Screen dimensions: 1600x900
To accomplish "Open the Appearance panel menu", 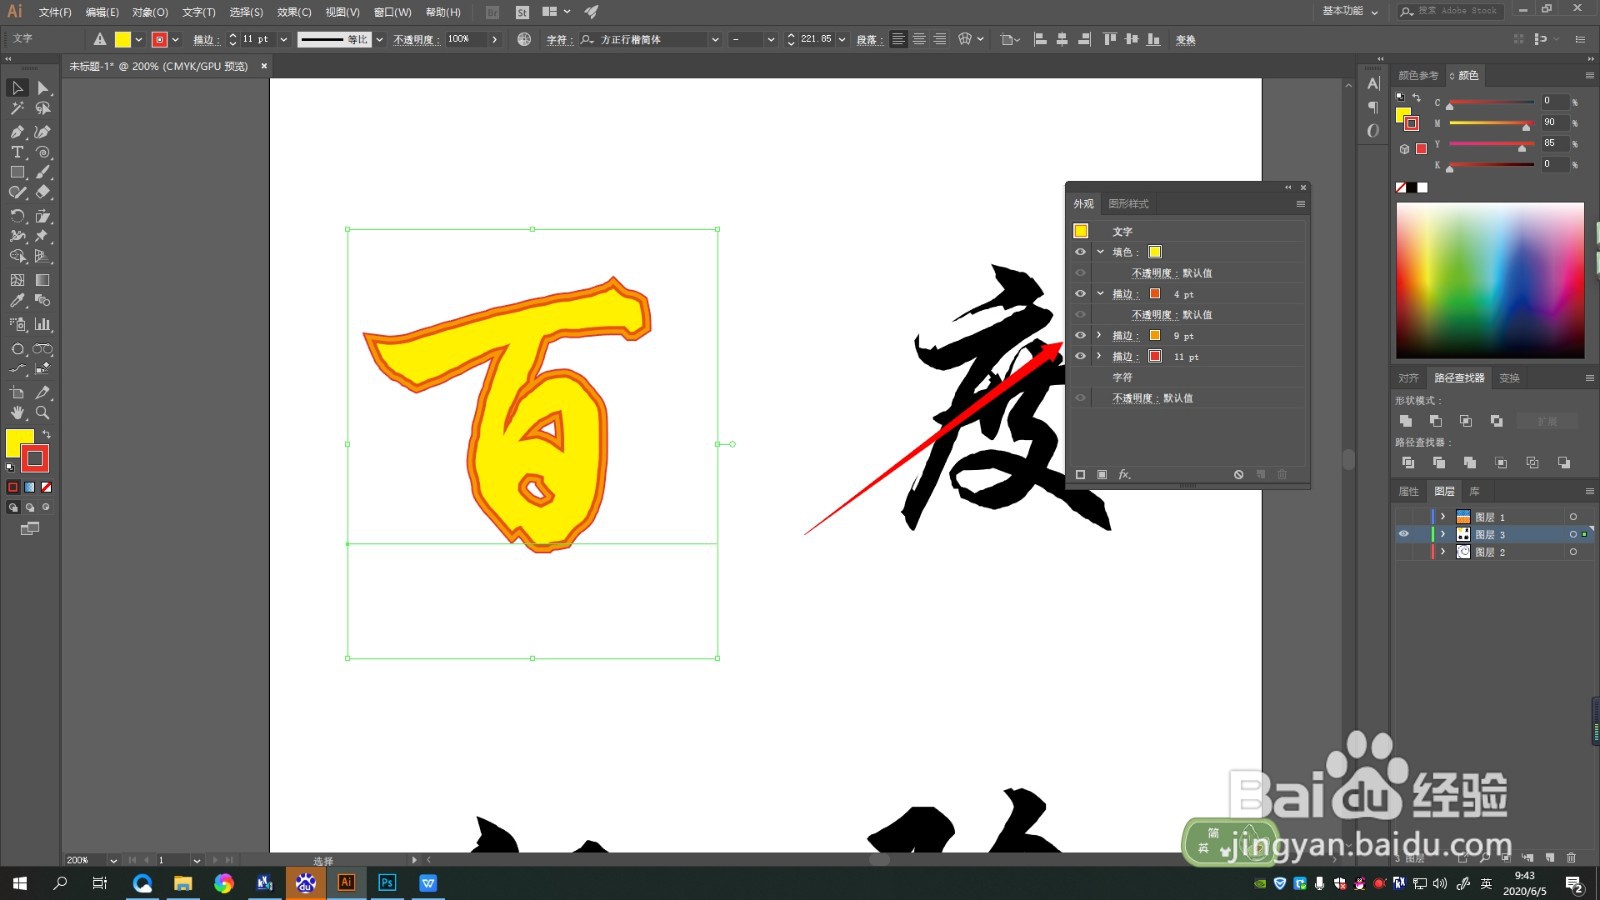I will (1300, 204).
